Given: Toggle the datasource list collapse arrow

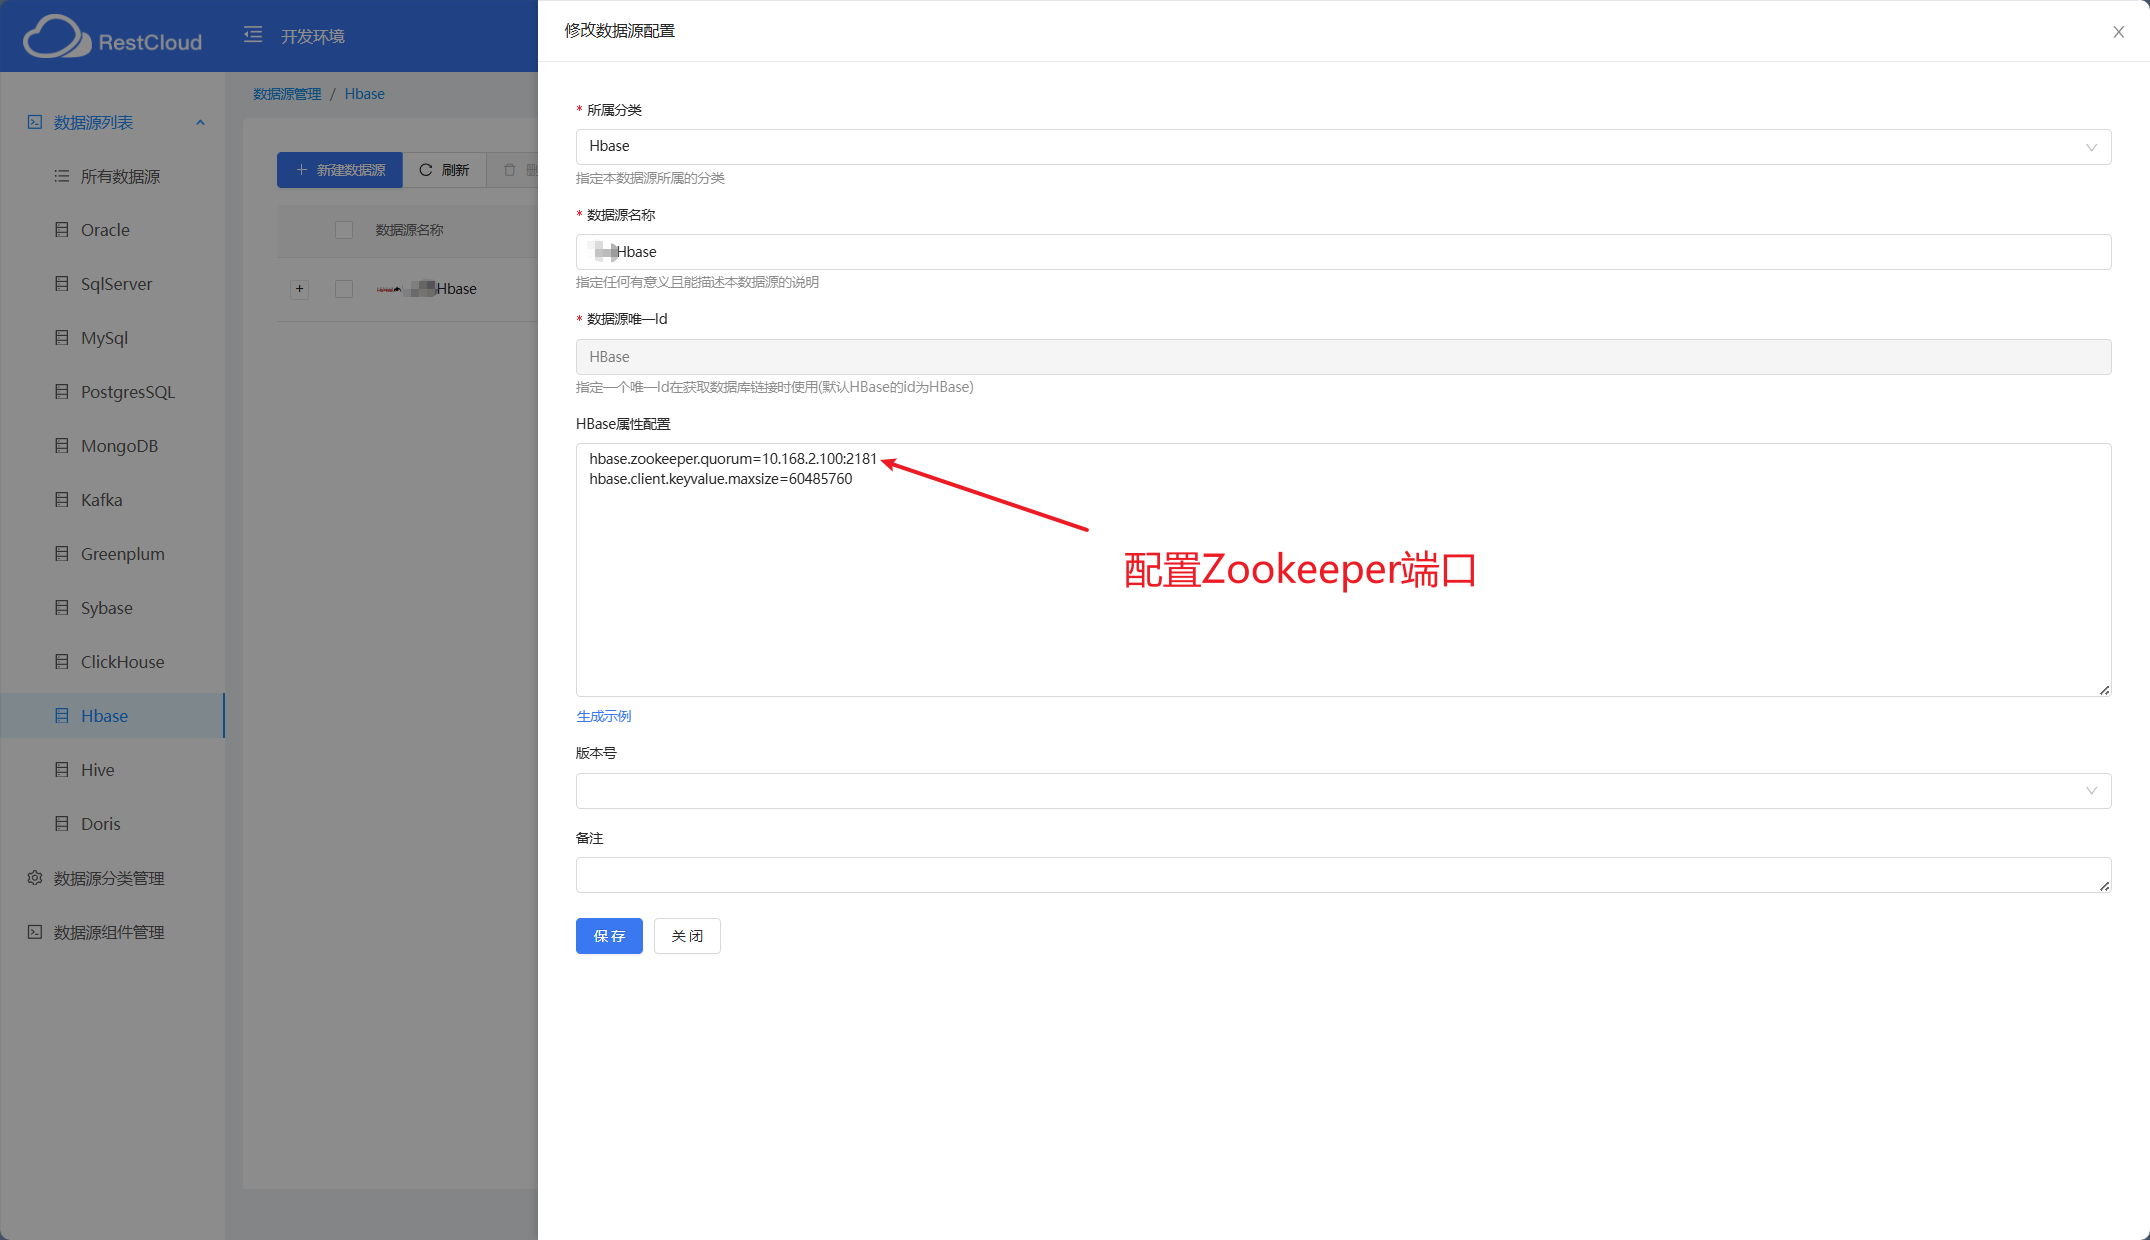Looking at the screenshot, I should click(199, 121).
